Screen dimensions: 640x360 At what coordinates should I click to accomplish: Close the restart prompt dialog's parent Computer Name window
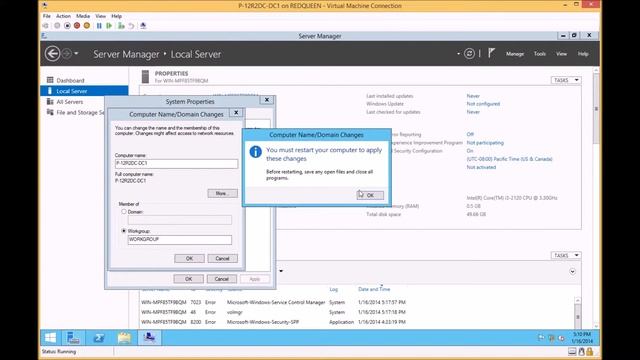coord(236,113)
